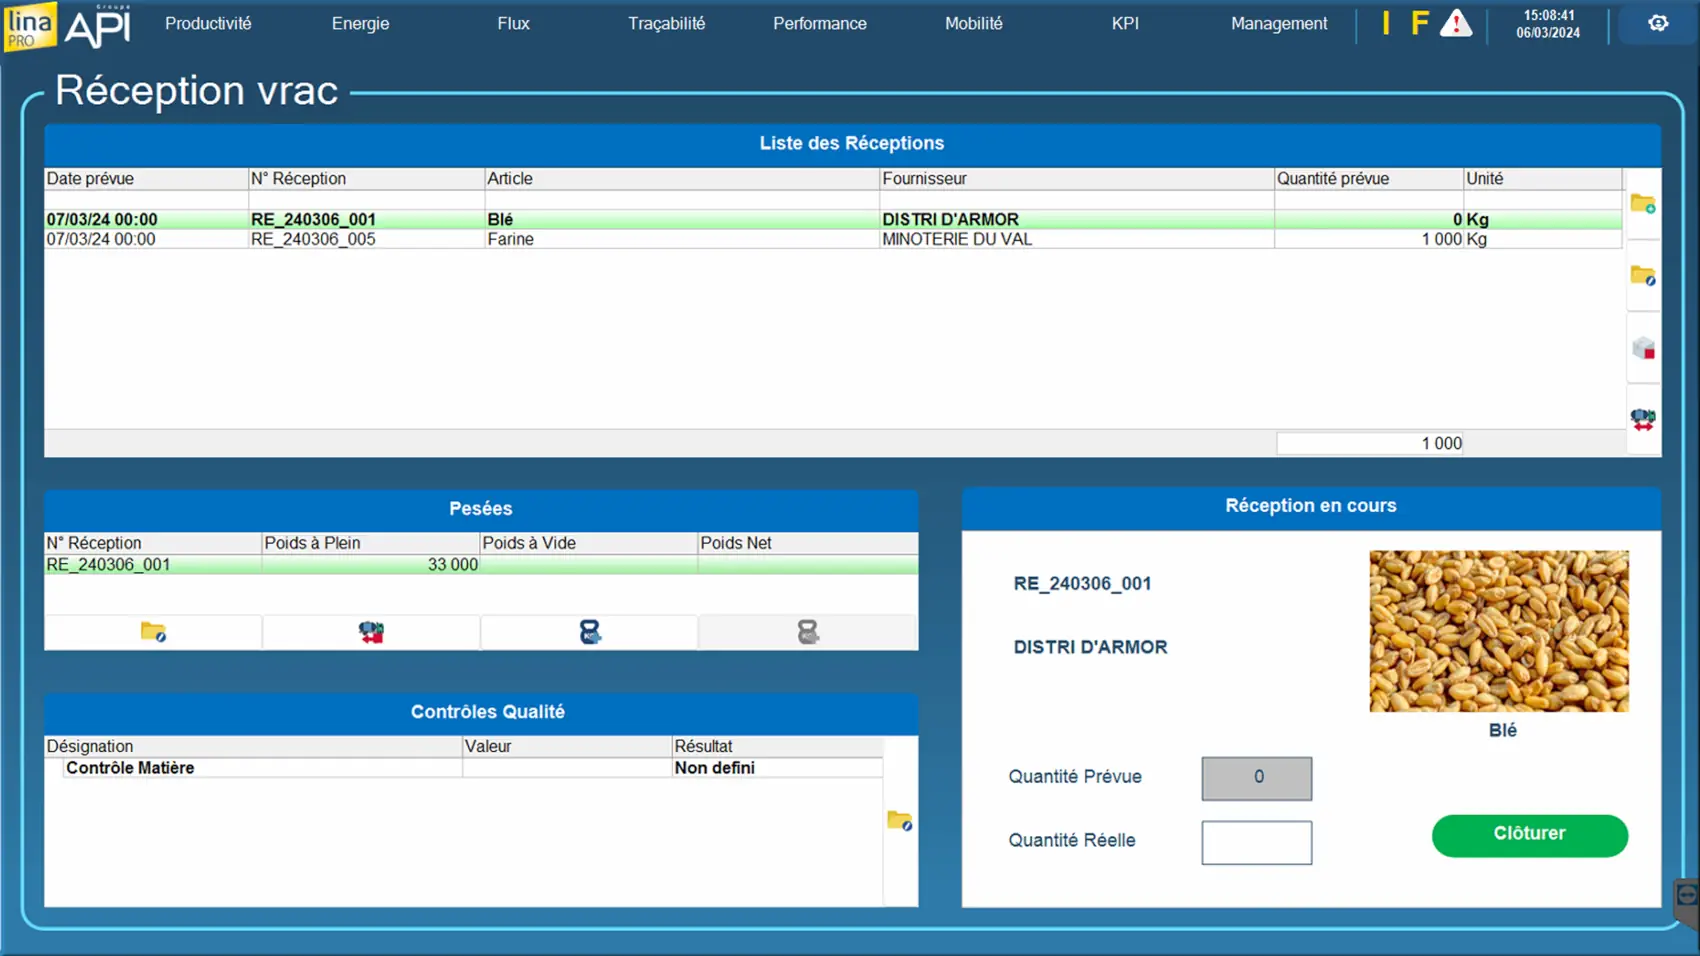
Task: Open the user settings gear icon
Action: click(x=1657, y=23)
